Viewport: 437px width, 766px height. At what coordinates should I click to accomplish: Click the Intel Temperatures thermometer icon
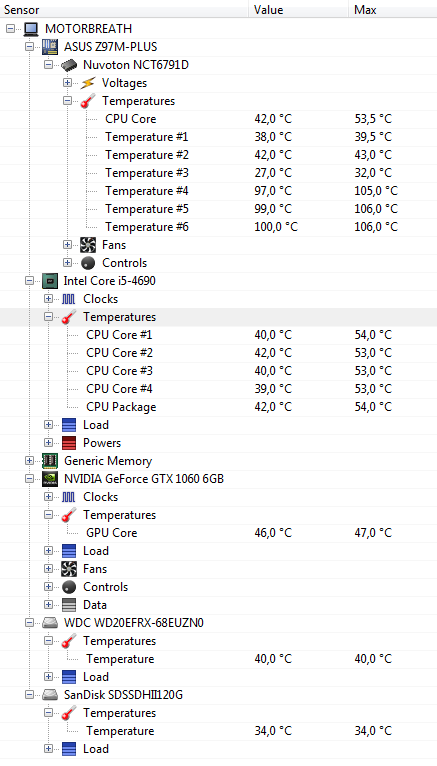[69, 317]
